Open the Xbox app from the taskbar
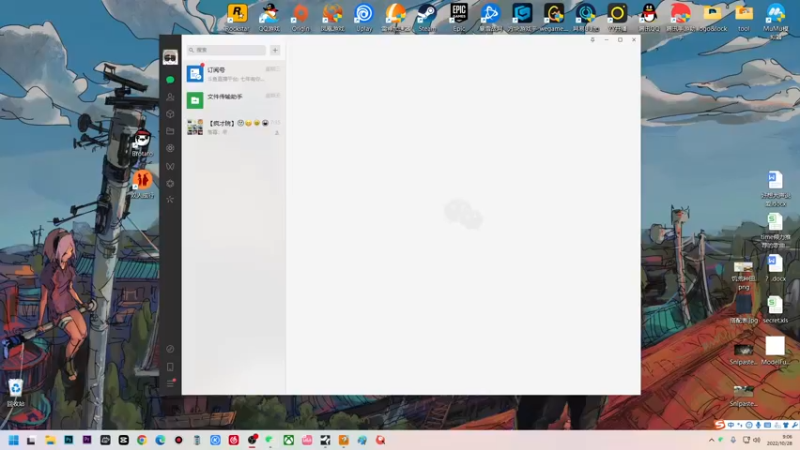The height and width of the screenshot is (450, 800). (288, 440)
